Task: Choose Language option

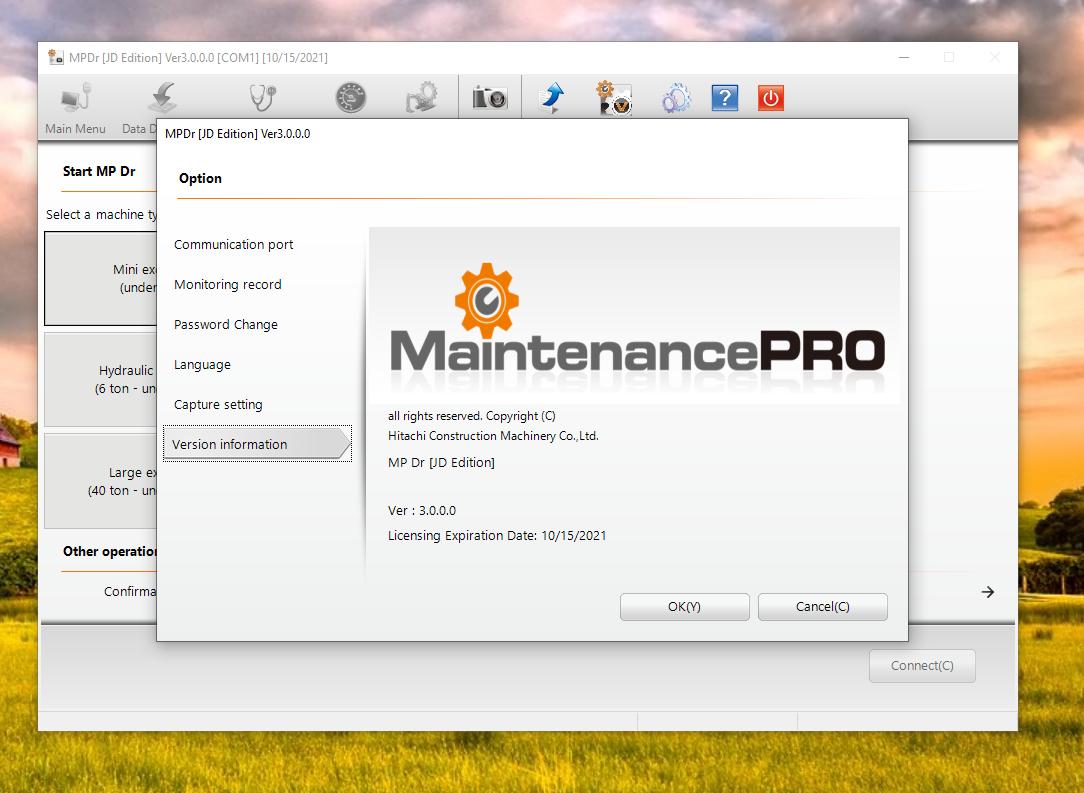Action: pos(202,365)
